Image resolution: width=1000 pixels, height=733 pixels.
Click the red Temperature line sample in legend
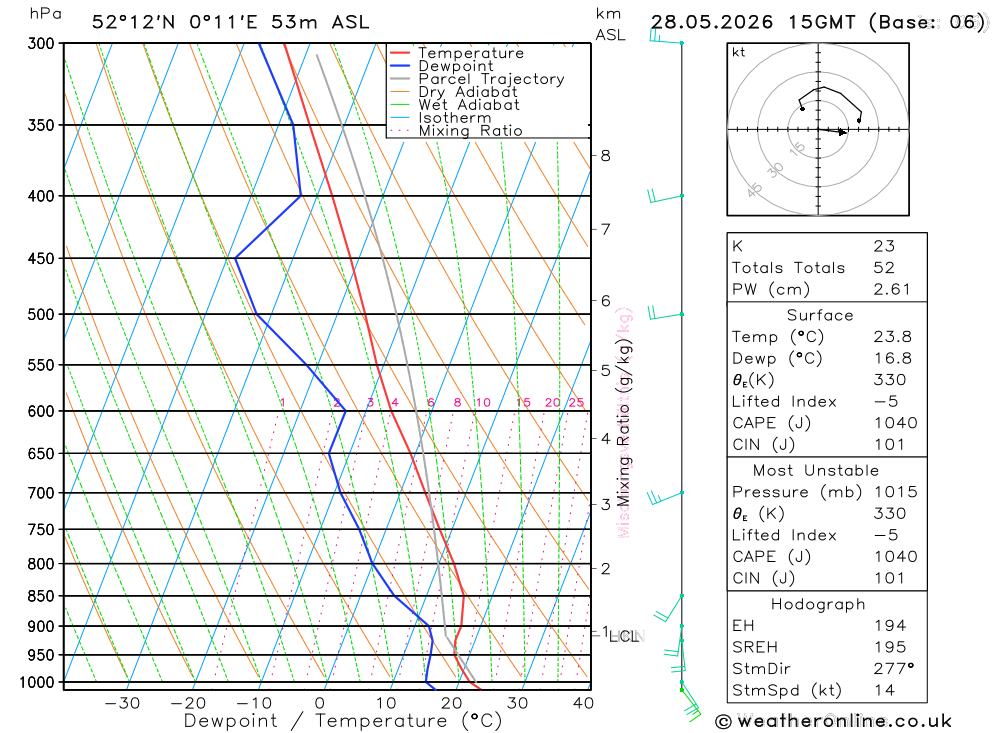pyautogui.click(x=399, y=53)
